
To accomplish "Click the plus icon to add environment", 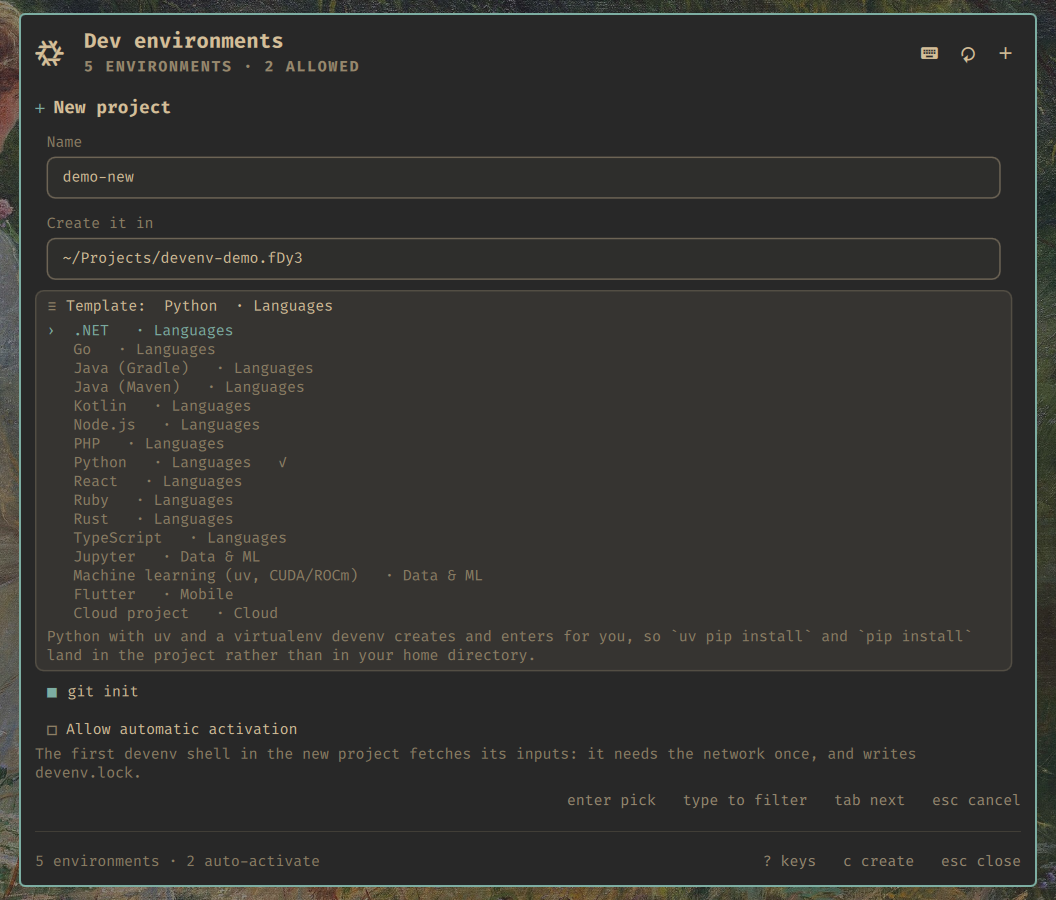I will click(1005, 53).
